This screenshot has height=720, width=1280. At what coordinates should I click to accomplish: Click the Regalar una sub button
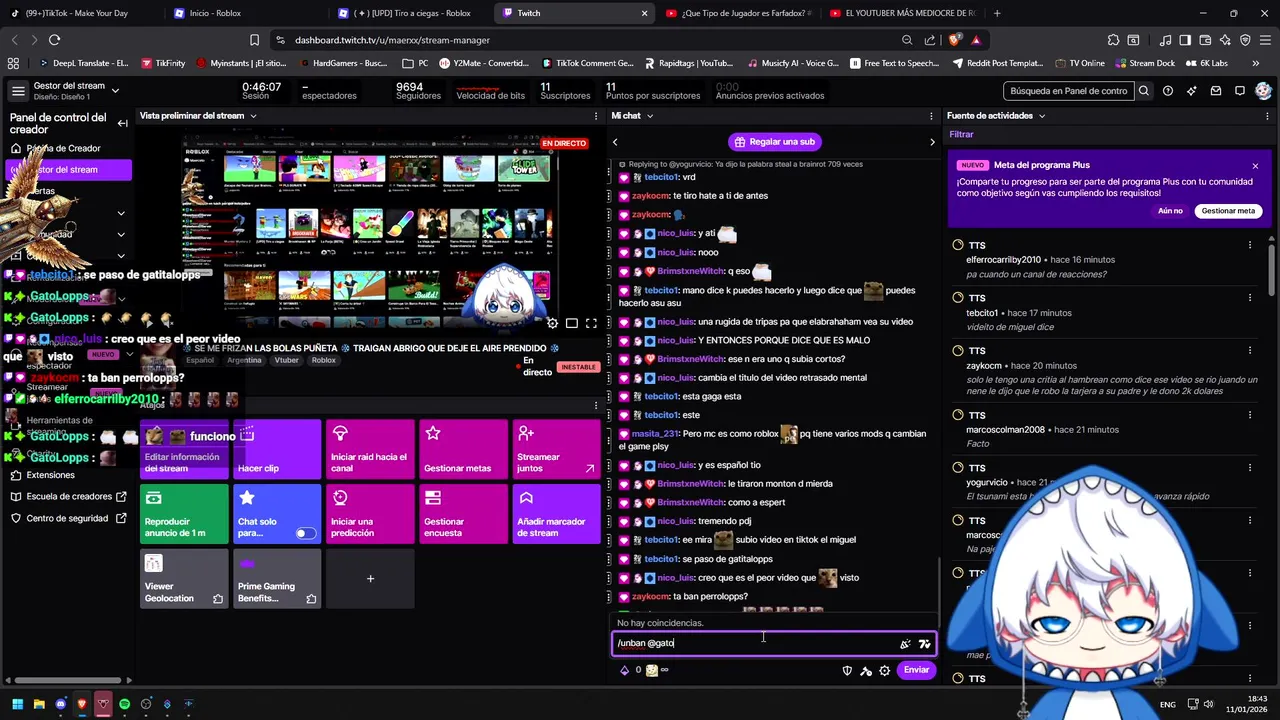(774, 142)
